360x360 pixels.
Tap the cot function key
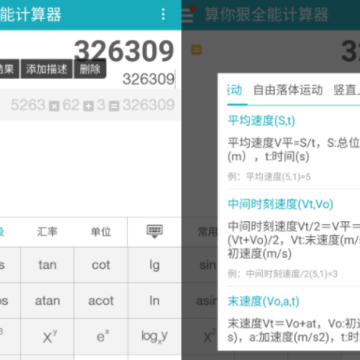tap(101, 265)
